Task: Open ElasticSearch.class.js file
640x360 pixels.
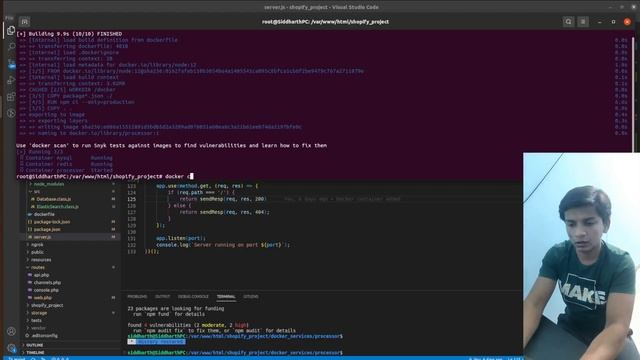Action: (x=58, y=207)
